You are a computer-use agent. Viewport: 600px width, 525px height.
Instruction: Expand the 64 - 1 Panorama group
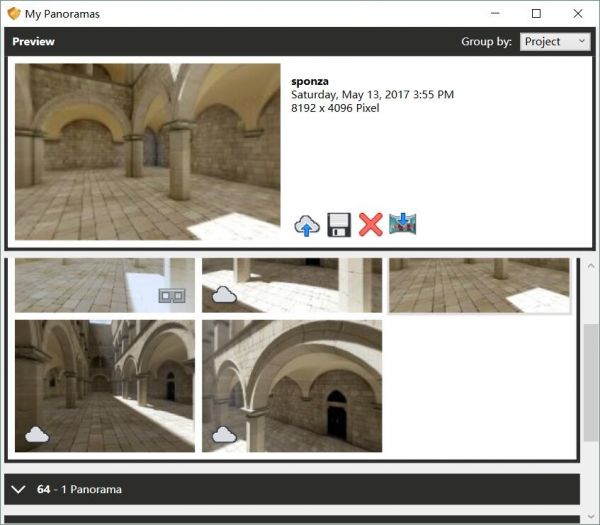[292, 489]
